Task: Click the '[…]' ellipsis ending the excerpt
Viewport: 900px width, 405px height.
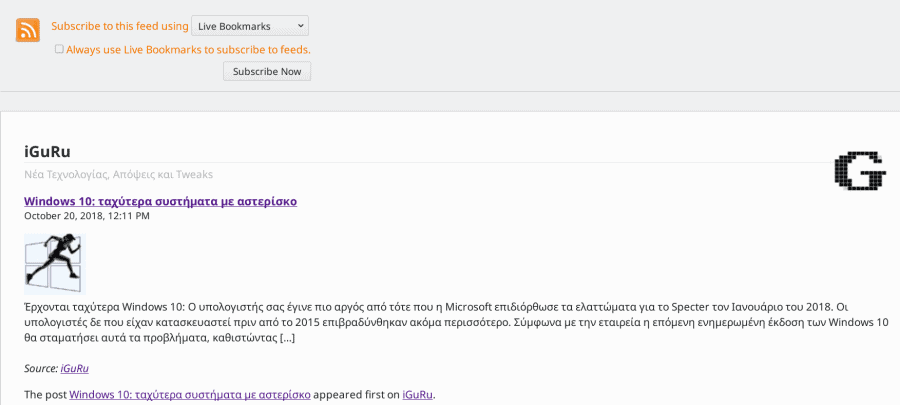Action: click(286, 338)
